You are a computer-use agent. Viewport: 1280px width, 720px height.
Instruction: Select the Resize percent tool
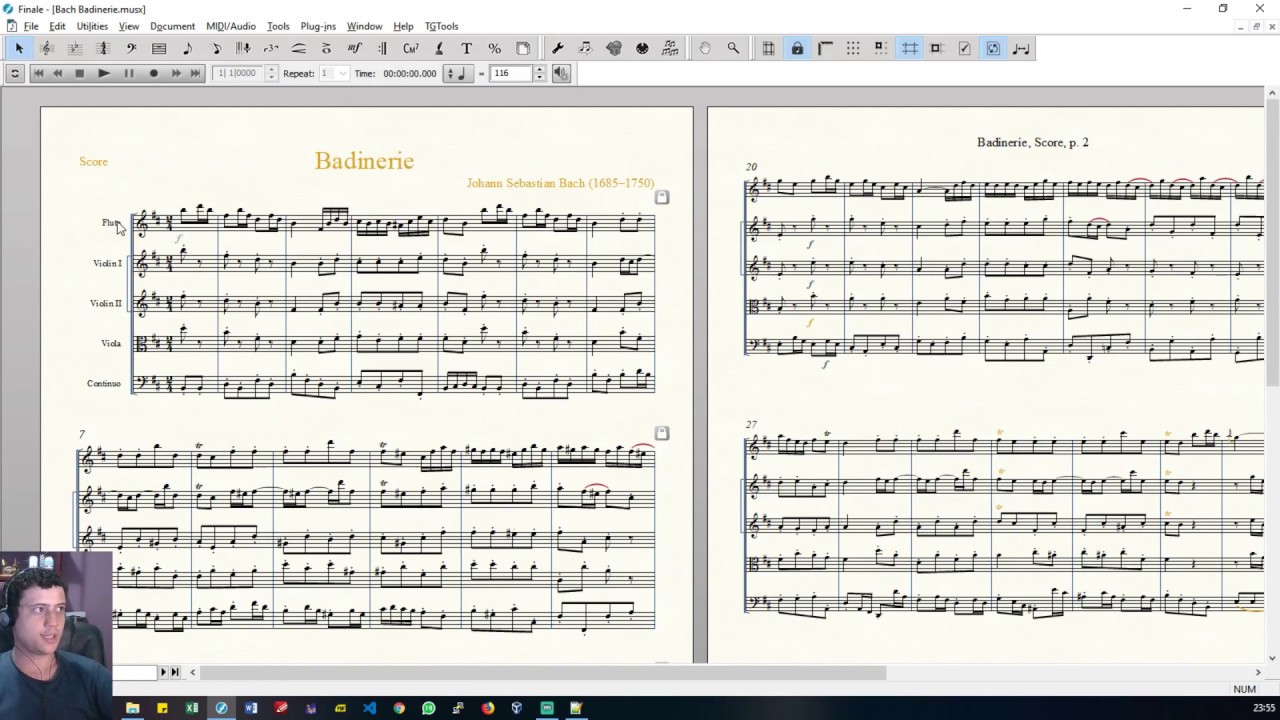(494, 48)
